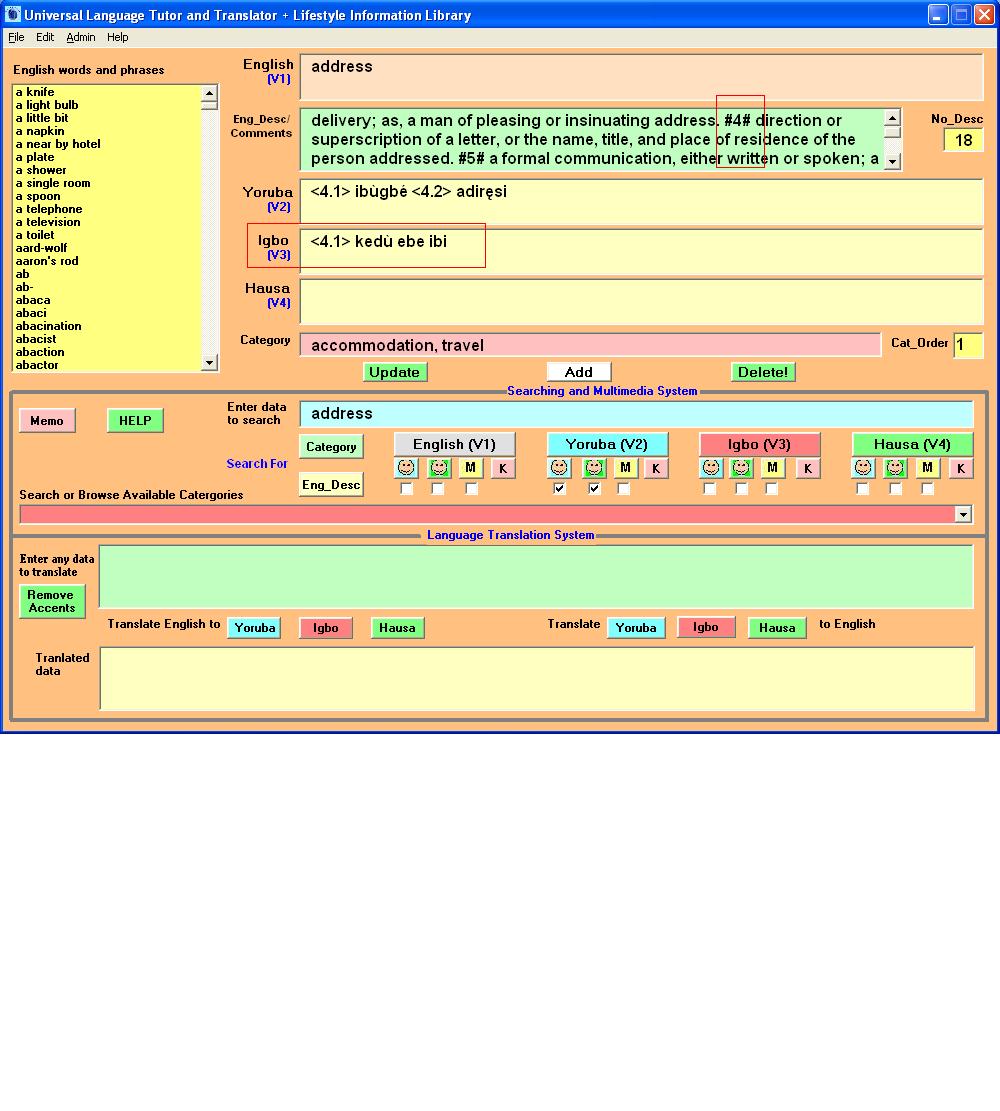1000x1111 pixels.
Task: Uncheck the first checkbox under Yoruba (V2)
Action: click(x=559, y=489)
